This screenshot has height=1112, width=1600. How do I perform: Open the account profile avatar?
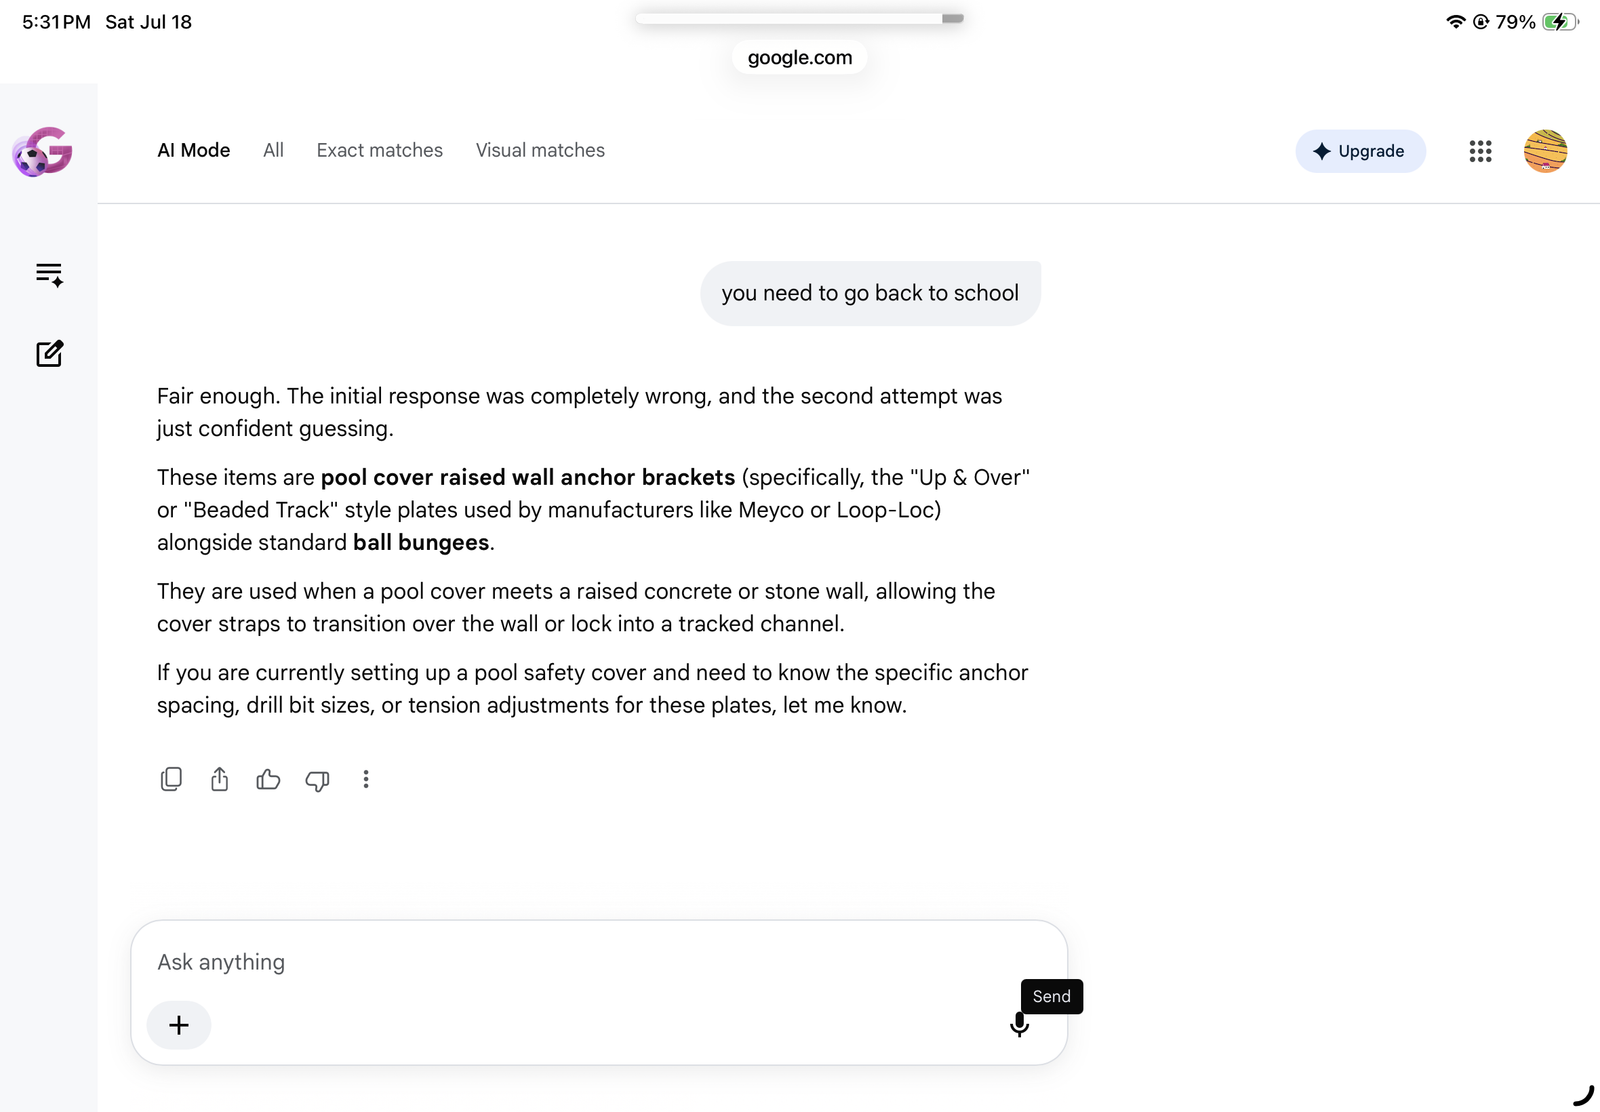tap(1545, 151)
